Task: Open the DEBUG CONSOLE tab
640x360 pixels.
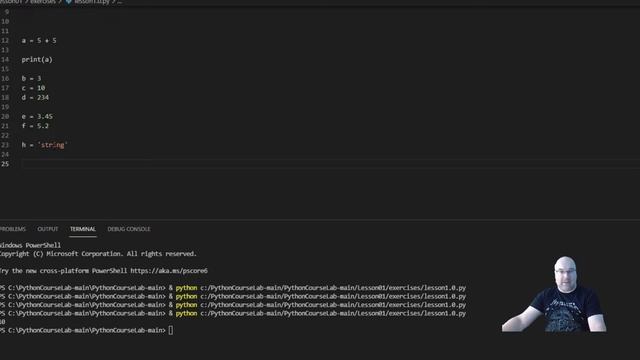Action: point(129,229)
